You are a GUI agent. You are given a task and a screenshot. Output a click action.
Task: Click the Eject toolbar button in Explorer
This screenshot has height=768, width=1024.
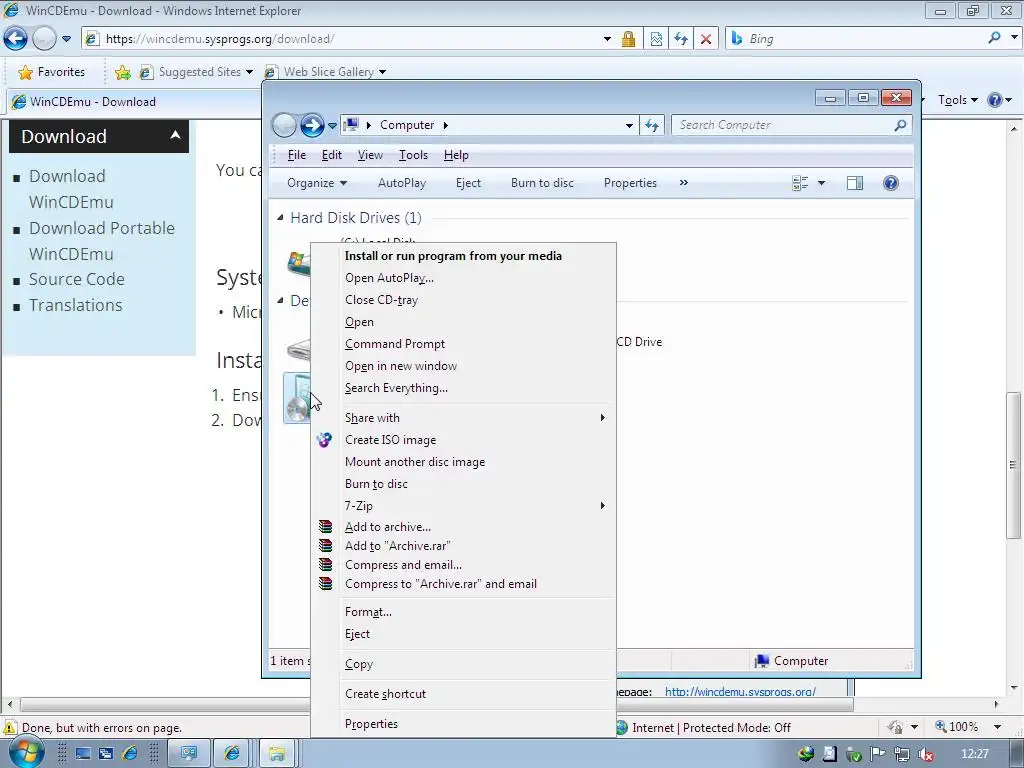click(x=468, y=183)
